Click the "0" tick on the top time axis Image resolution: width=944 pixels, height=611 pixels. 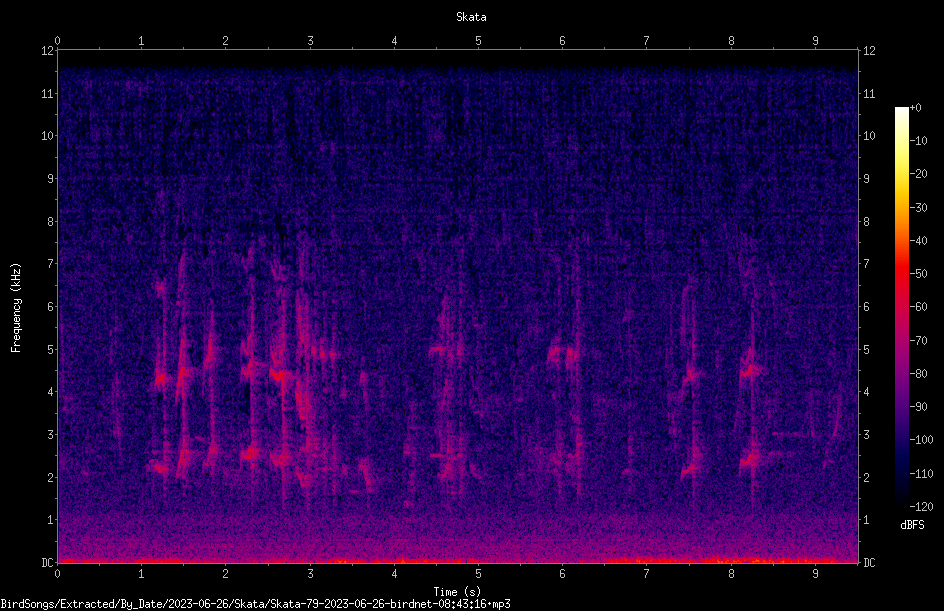[57, 41]
